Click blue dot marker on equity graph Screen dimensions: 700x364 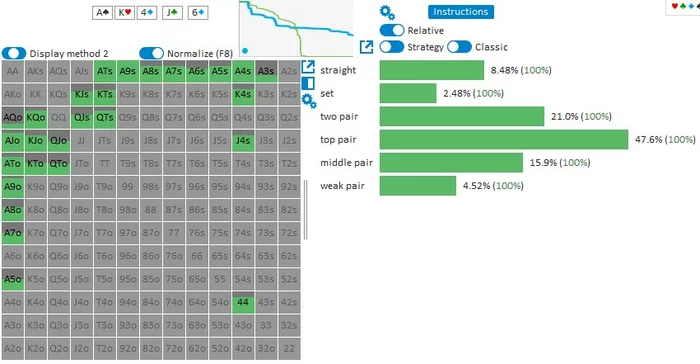[x=245, y=51]
